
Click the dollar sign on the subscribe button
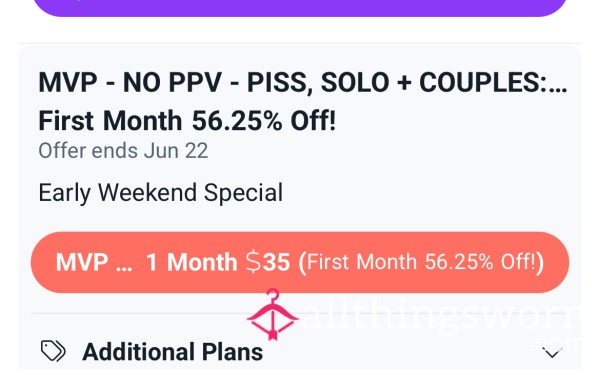click(253, 262)
